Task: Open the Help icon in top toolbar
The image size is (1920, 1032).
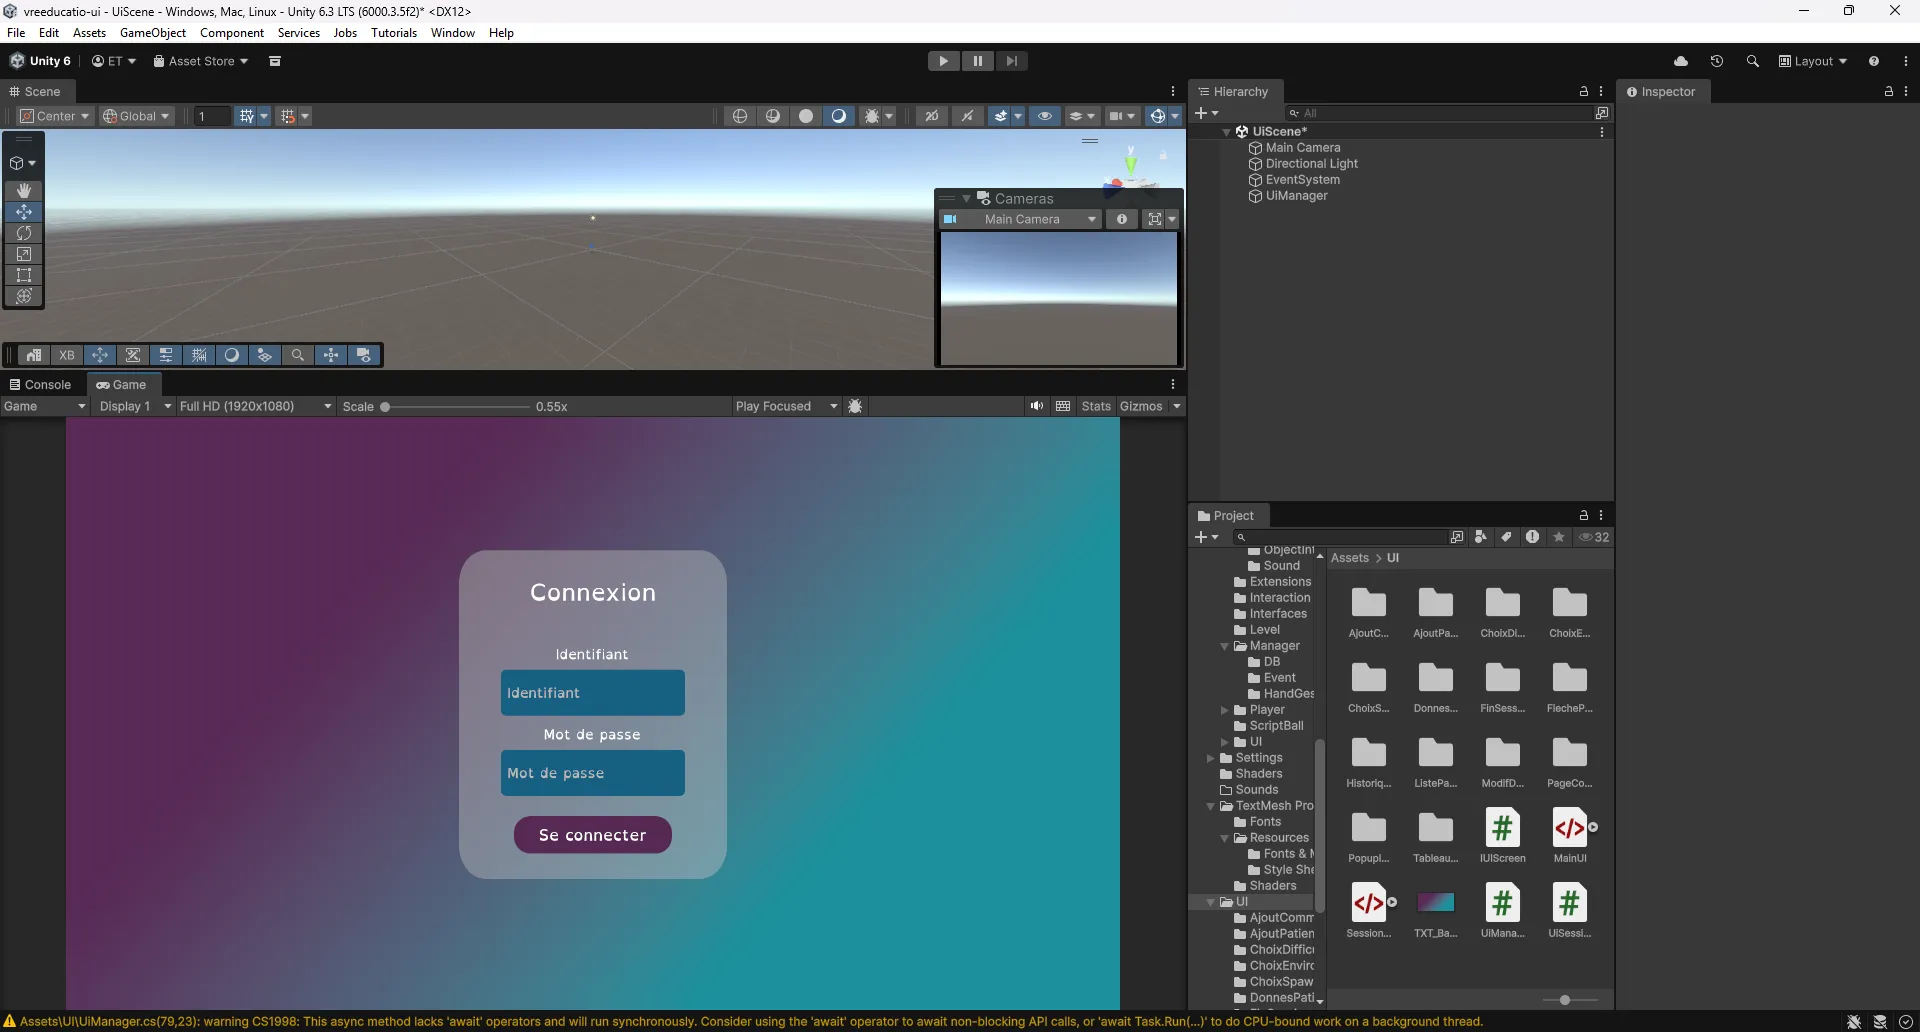Action: (x=1874, y=61)
